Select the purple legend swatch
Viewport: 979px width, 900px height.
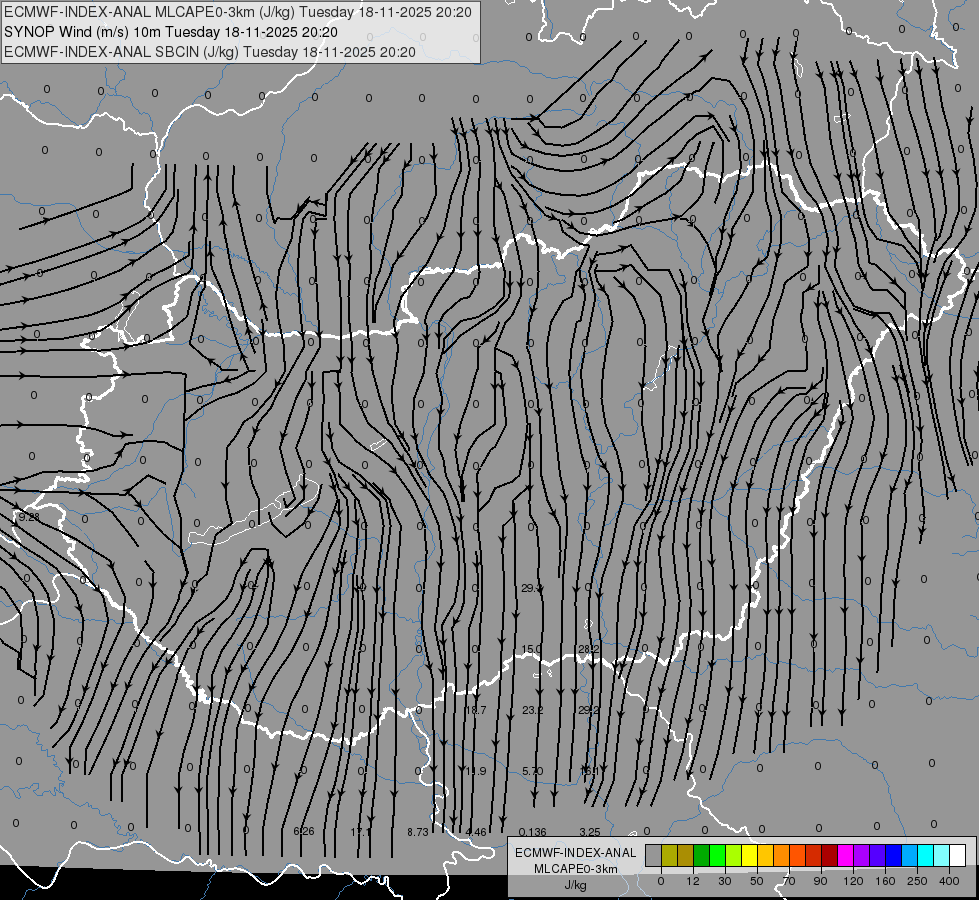pos(862,856)
